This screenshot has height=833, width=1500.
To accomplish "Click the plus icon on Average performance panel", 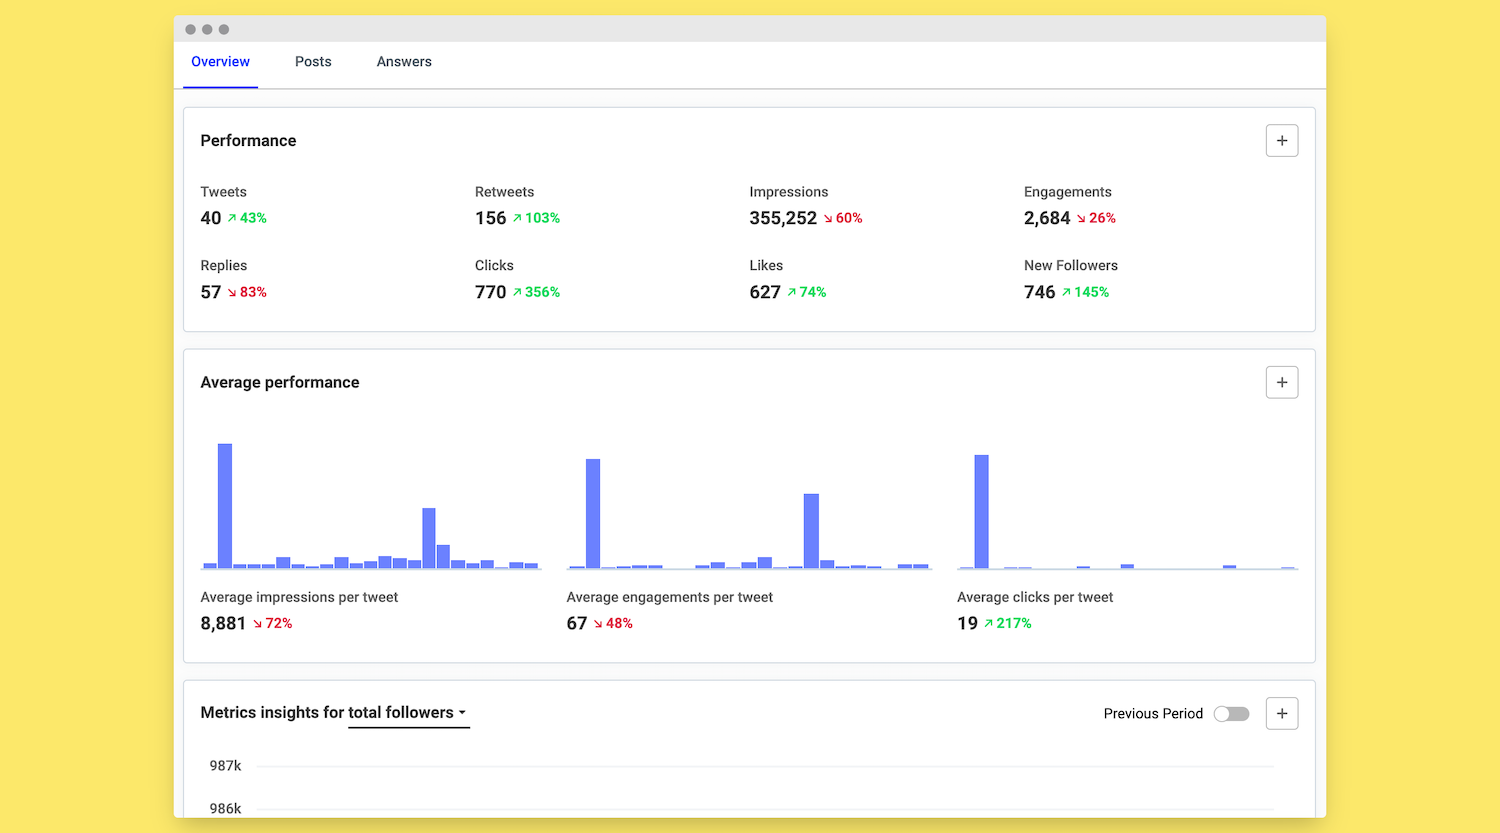I will point(1282,382).
